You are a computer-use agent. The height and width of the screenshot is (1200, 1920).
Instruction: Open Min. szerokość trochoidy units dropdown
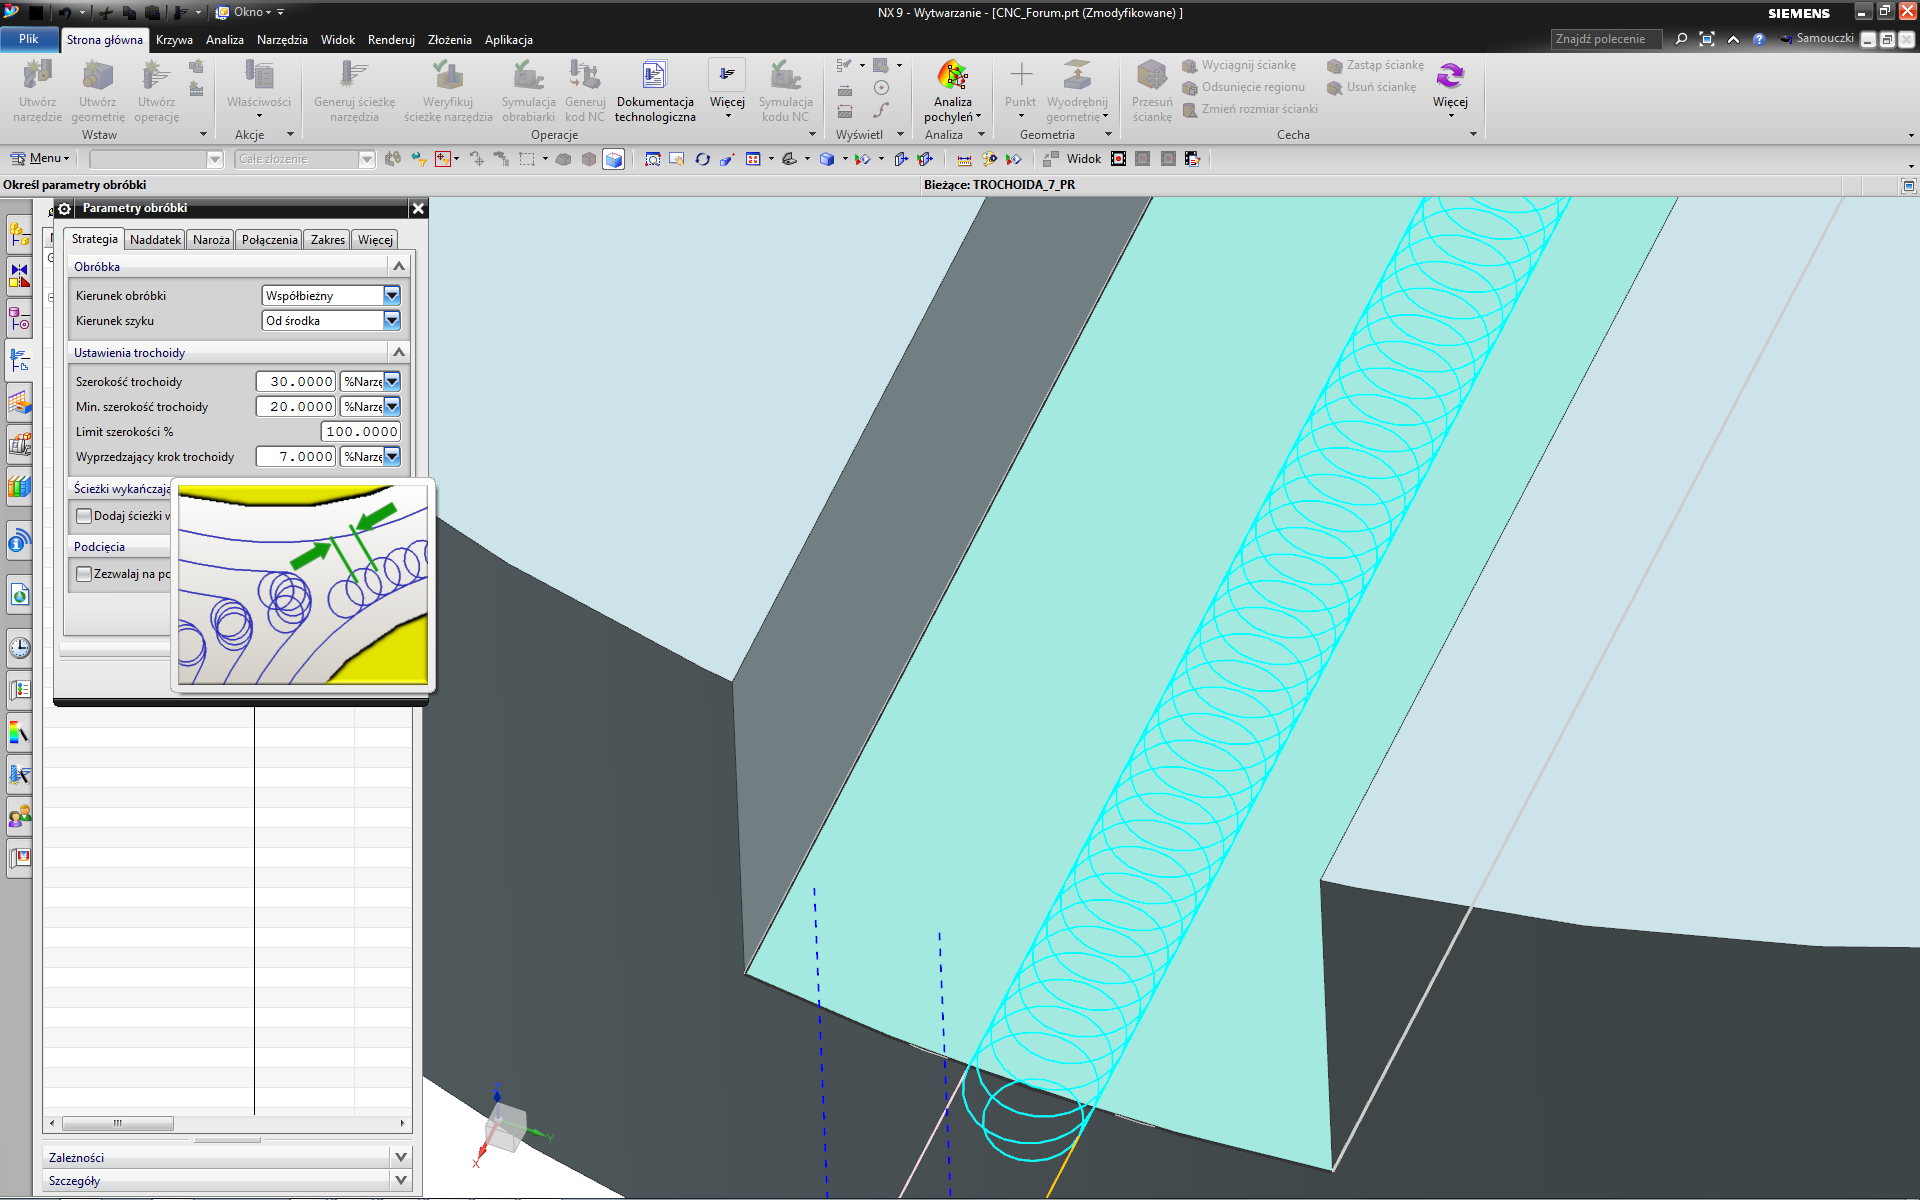click(392, 407)
